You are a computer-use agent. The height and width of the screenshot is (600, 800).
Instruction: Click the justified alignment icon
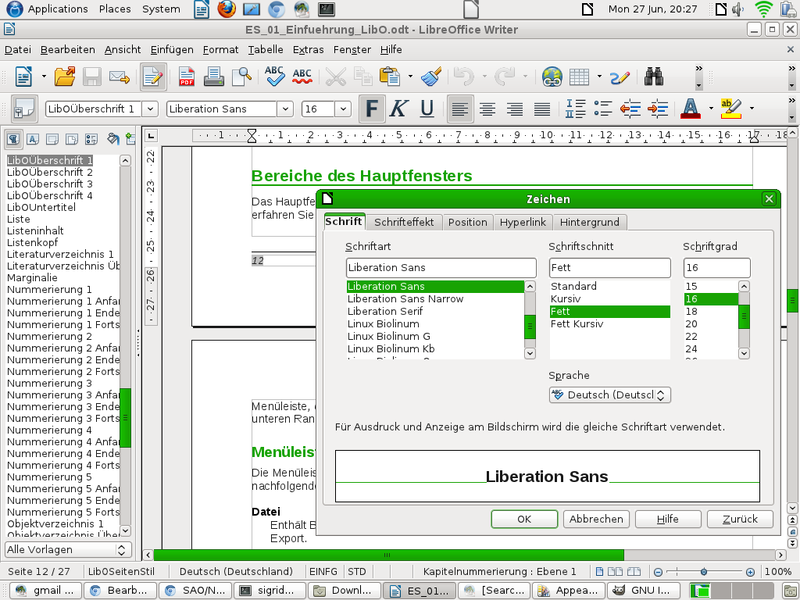click(x=542, y=108)
